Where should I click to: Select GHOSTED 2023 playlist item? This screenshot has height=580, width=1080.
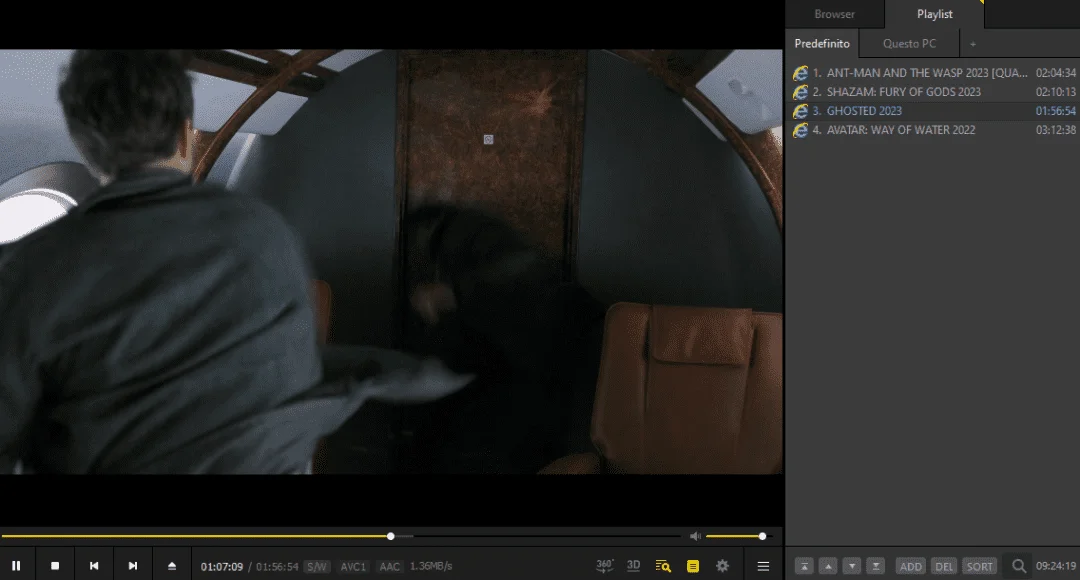click(x=933, y=111)
